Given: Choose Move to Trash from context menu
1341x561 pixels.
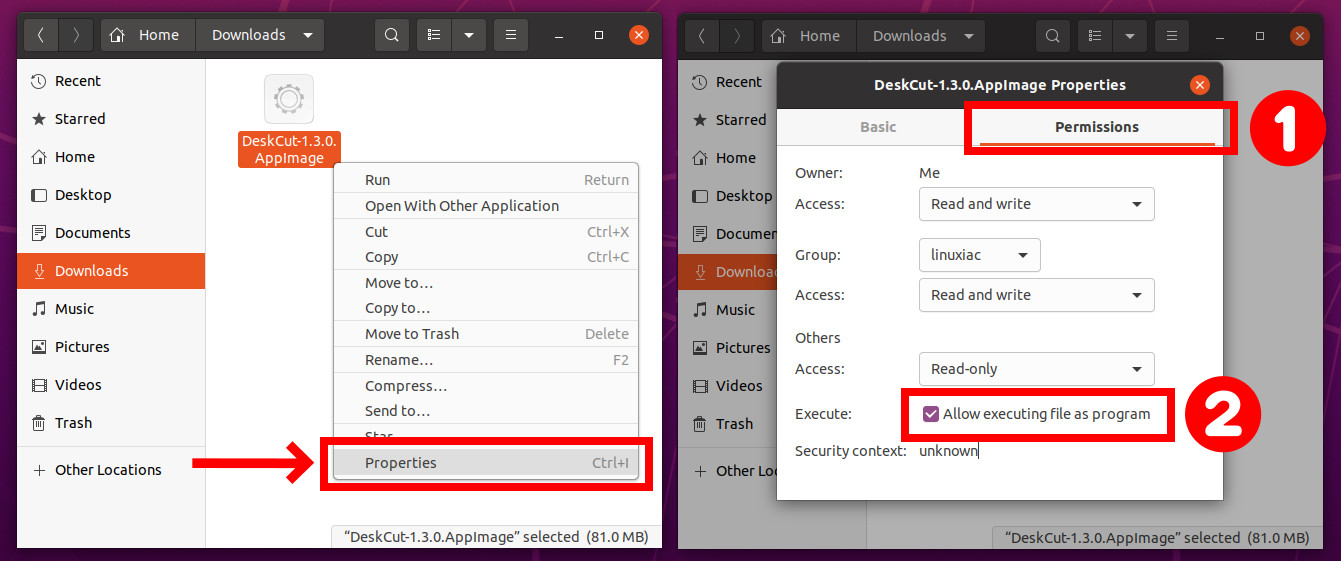Looking at the screenshot, I should point(485,334).
